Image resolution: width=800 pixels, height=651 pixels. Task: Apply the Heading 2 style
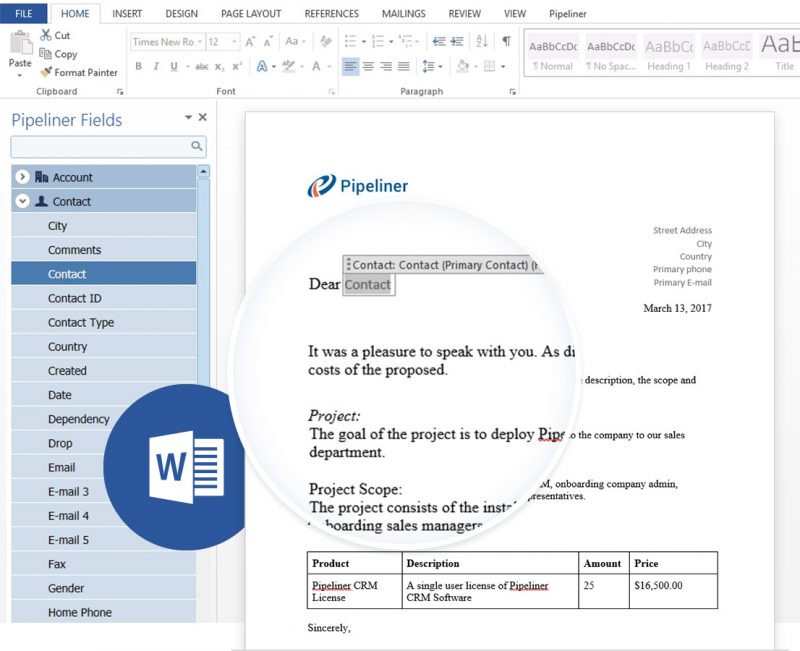[x=727, y=54]
